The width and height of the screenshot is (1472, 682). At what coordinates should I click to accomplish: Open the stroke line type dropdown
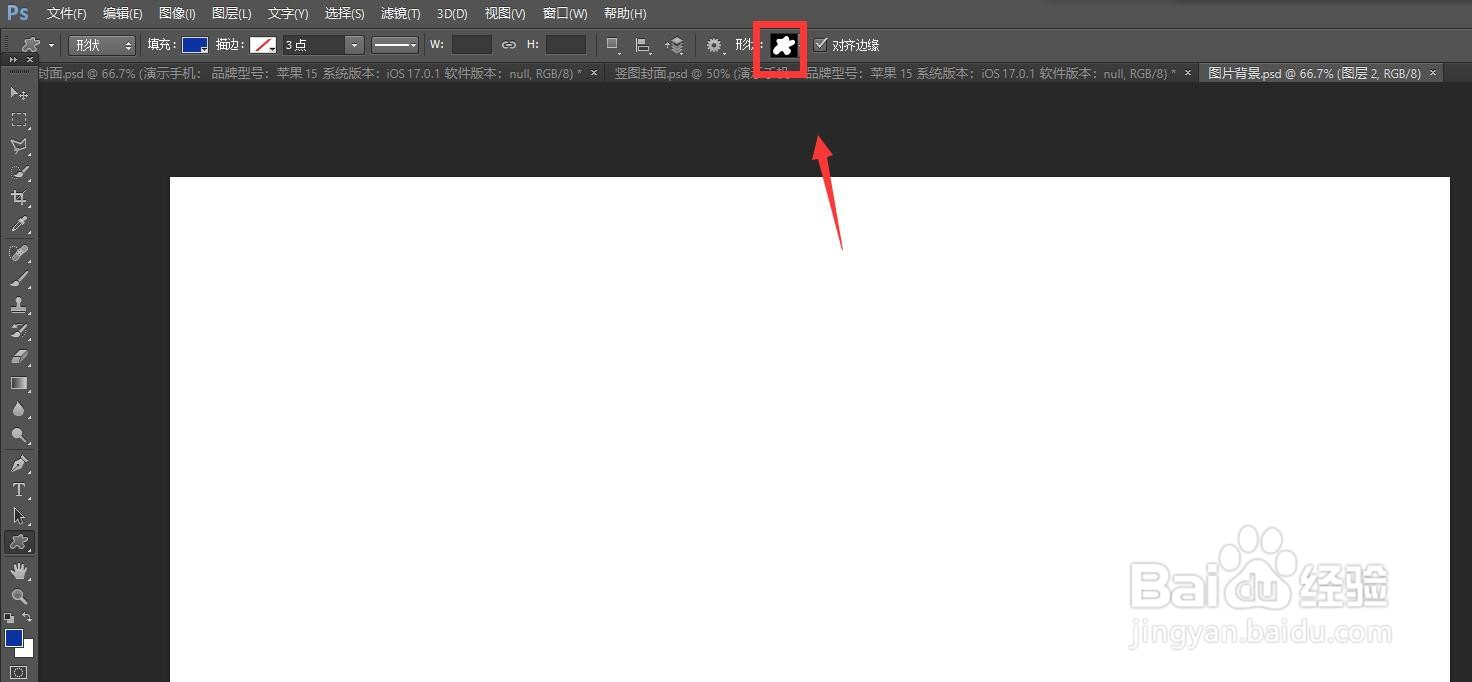(x=395, y=45)
